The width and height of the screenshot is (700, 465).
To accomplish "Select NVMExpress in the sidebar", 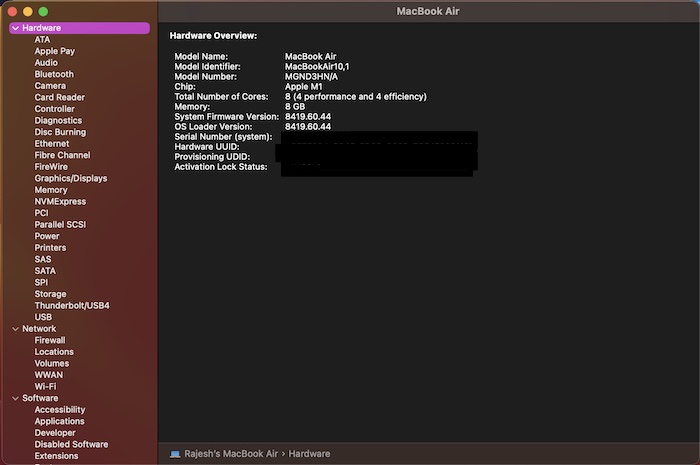I will tap(60, 202).
